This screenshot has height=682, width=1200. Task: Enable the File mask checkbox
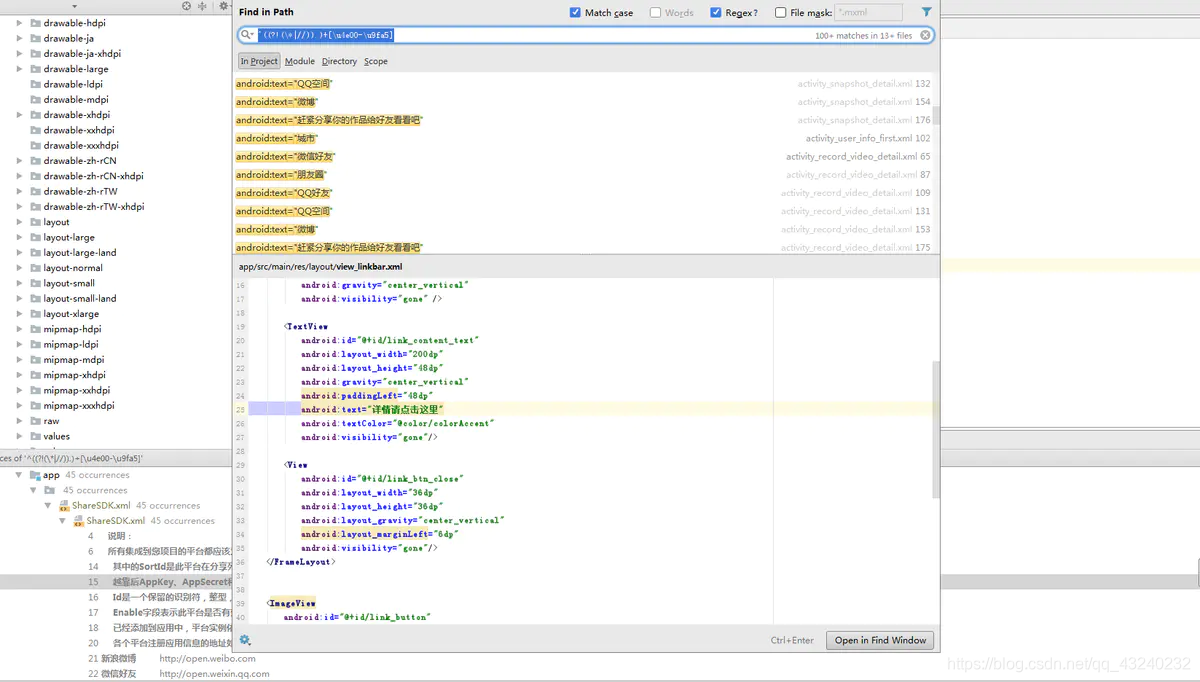(x=780, y=13)
